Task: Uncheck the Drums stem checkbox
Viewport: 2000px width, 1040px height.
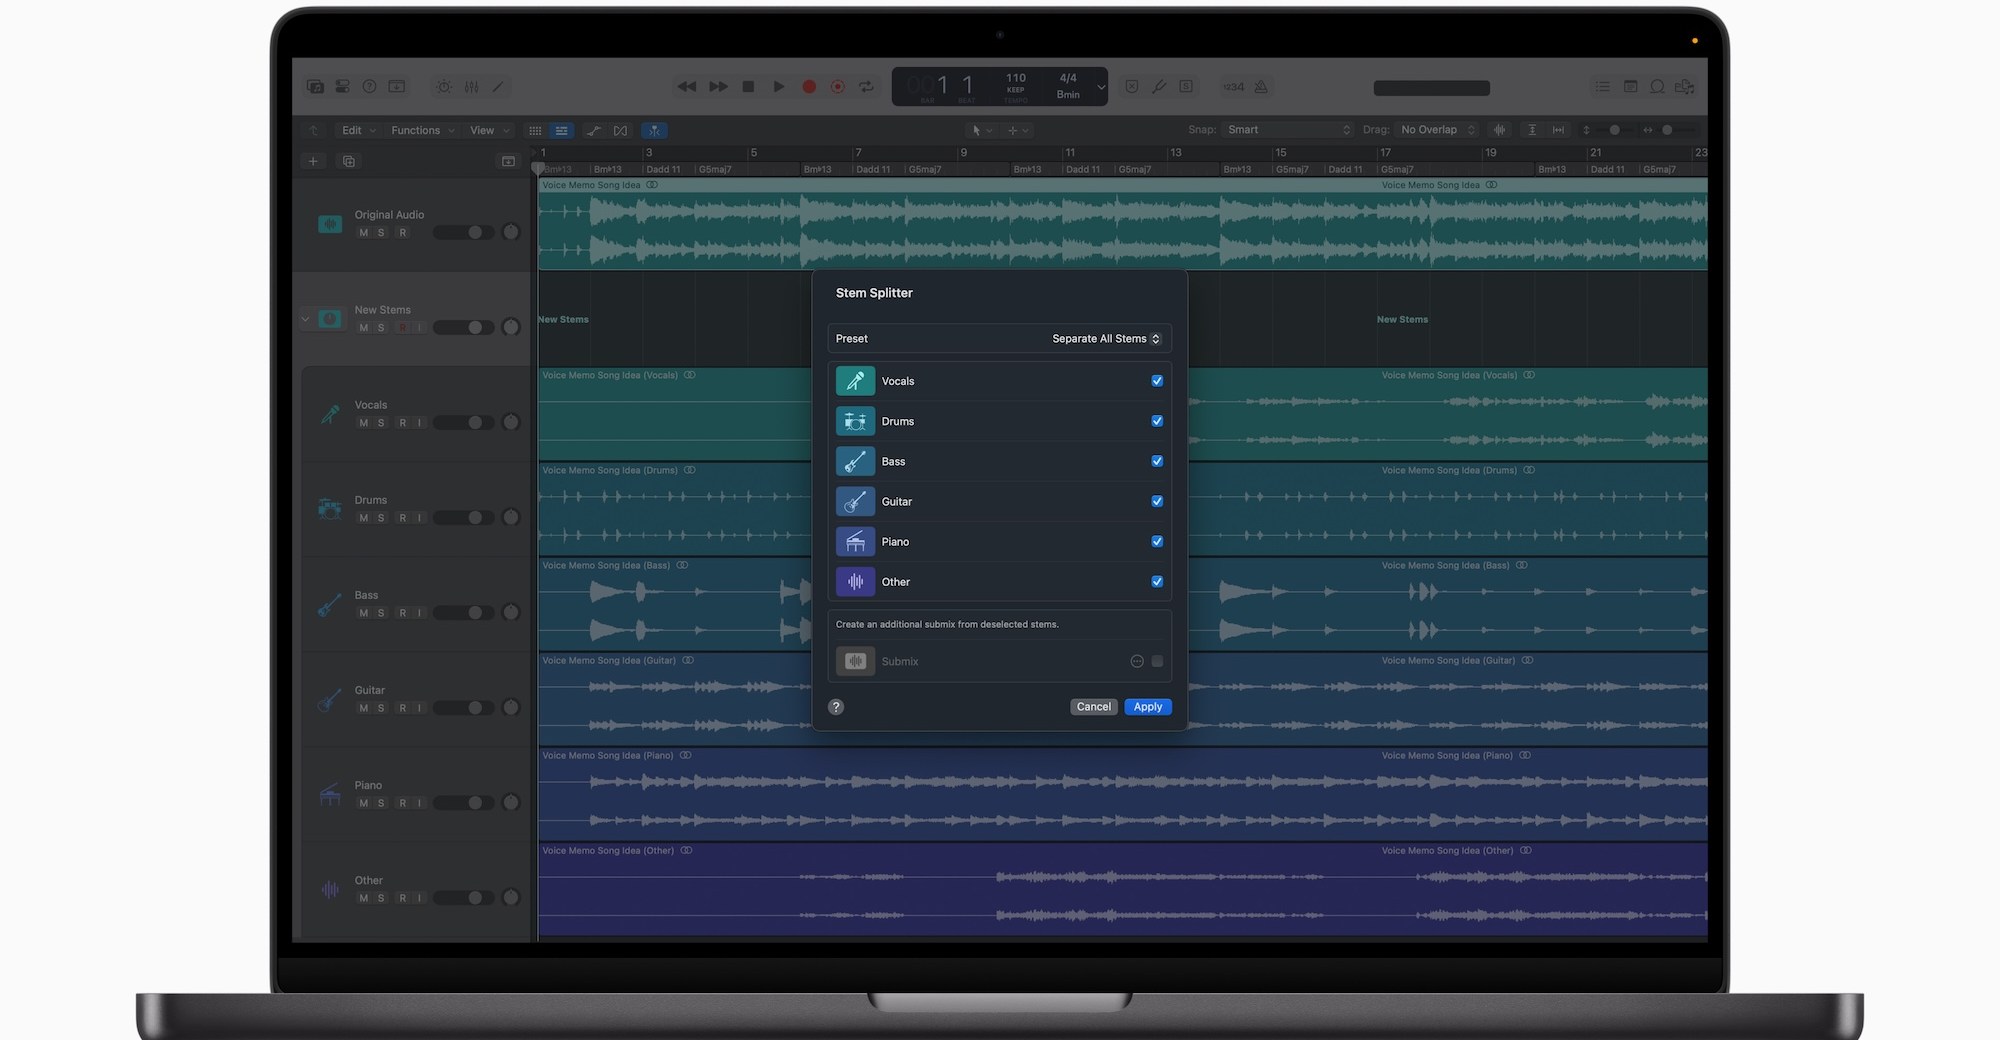Action: point(1157,421)
